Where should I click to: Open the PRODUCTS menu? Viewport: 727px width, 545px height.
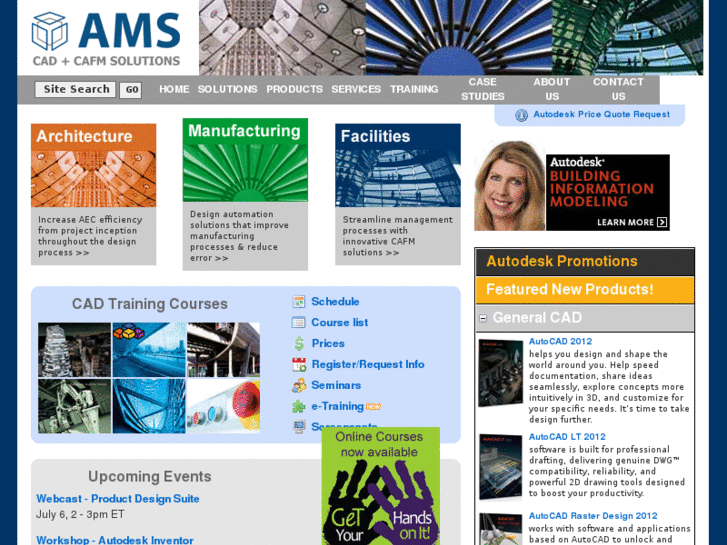coord(294,89)
